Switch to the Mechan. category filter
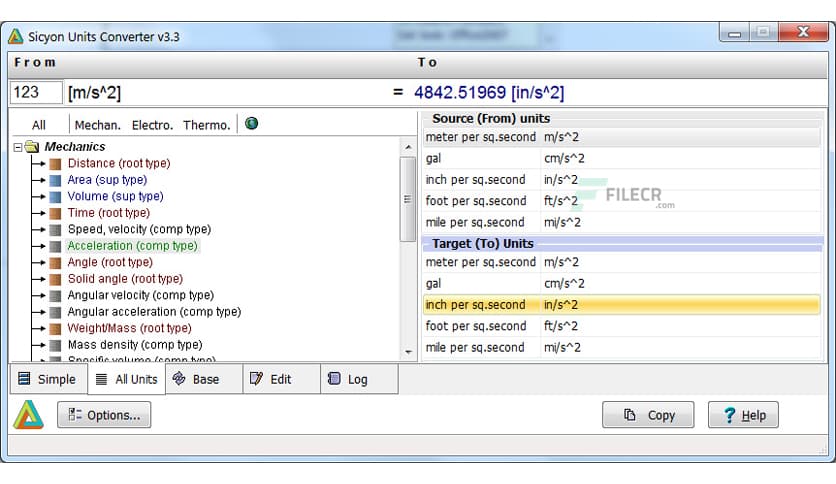 tap(98, 125)
